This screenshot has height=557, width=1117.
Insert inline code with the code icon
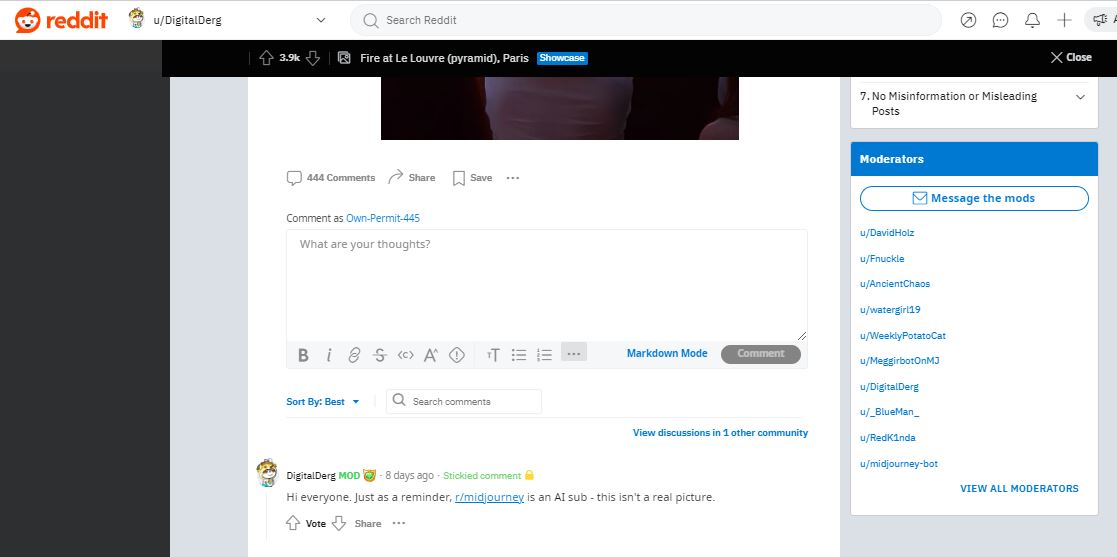click(x=405, y=355)
